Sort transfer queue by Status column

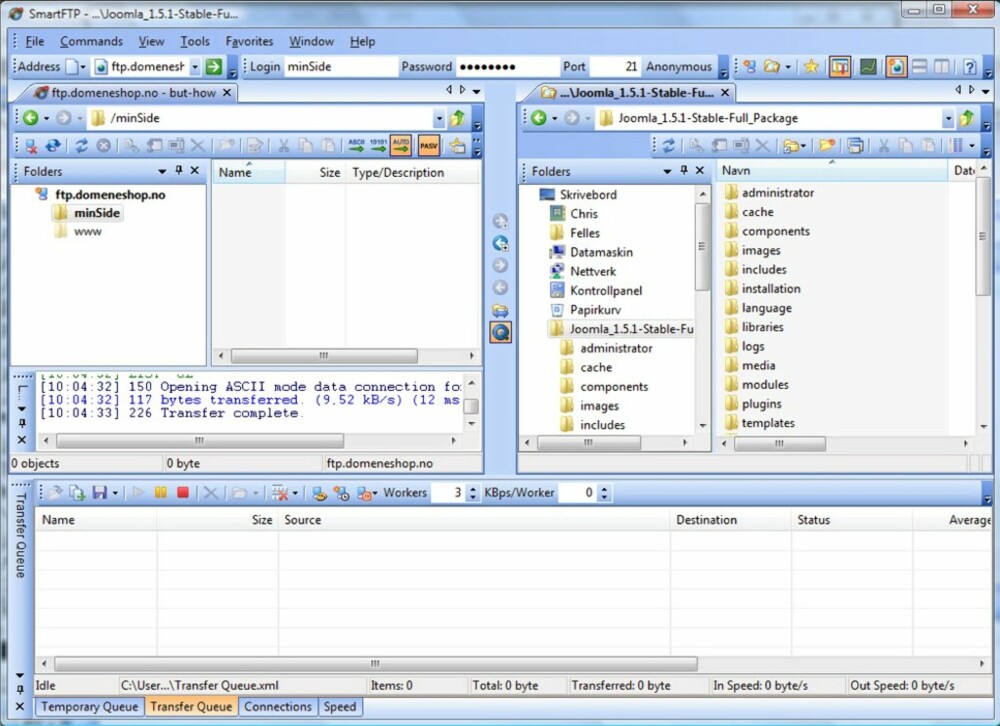coord(852,520)
